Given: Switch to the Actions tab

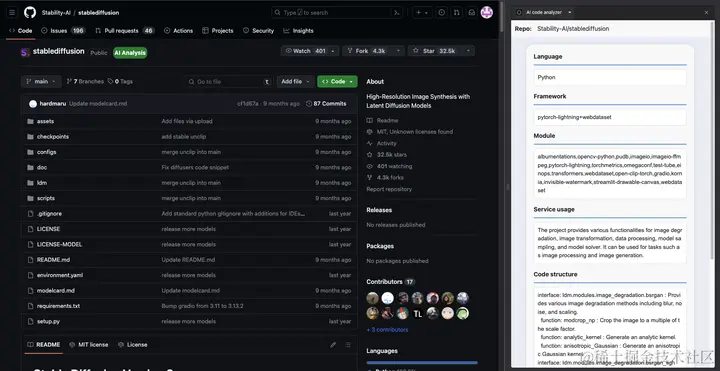Looking at the screenshot, I should pyautogui.click(x=178, y=31).
